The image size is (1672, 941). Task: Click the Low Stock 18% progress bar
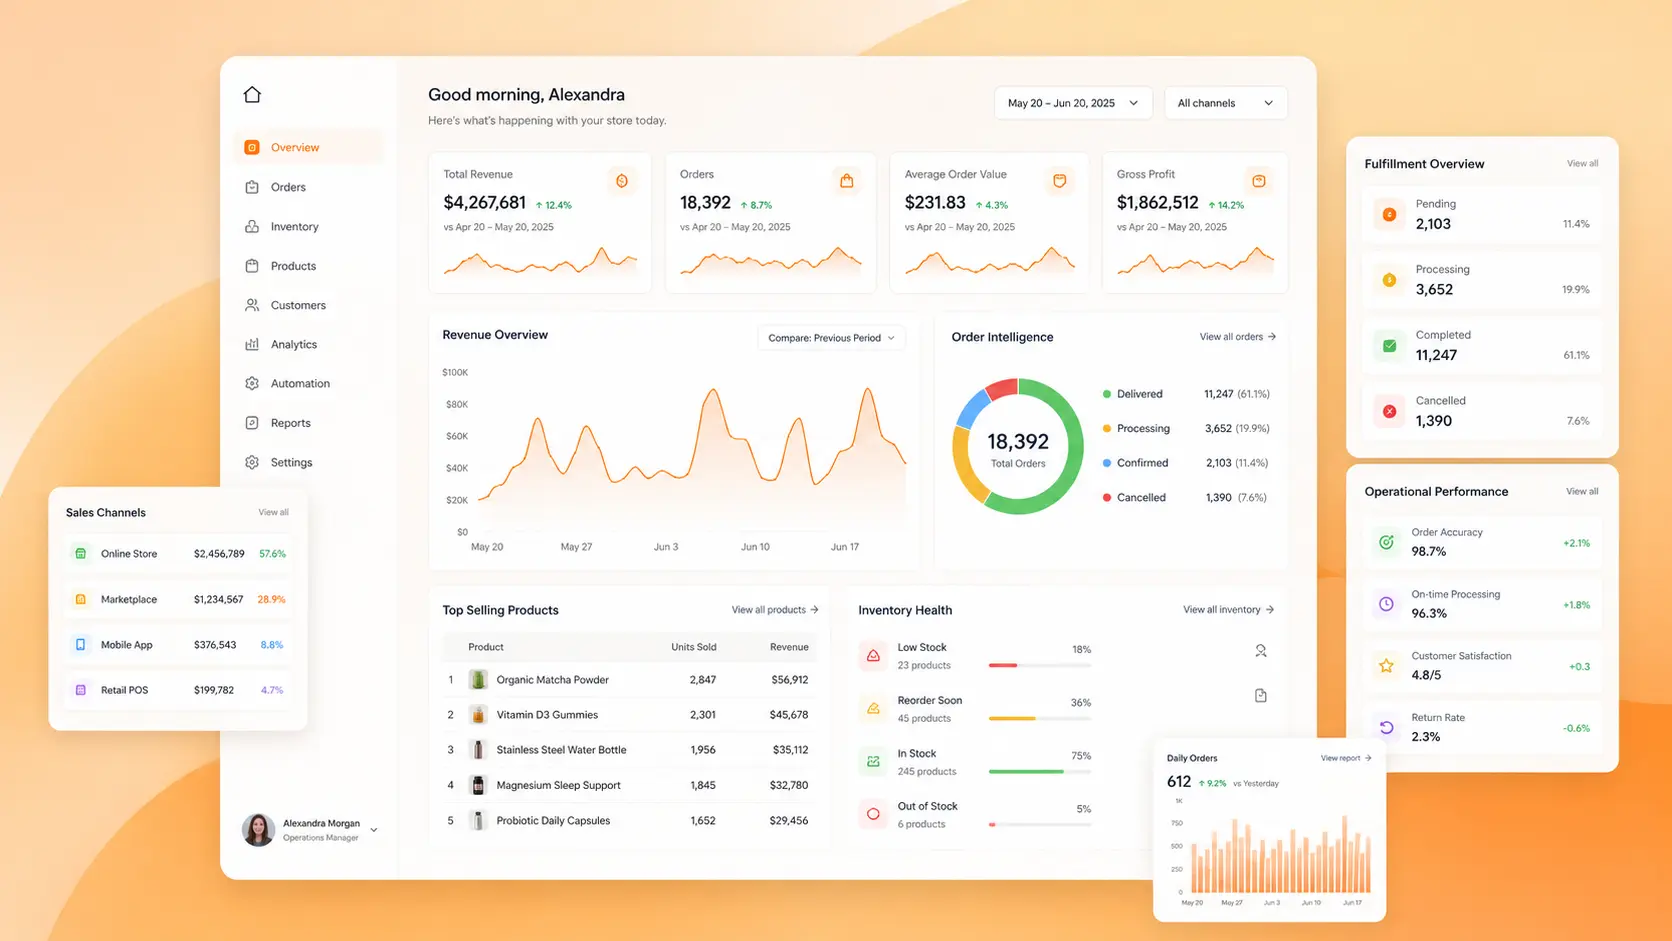1040,665
